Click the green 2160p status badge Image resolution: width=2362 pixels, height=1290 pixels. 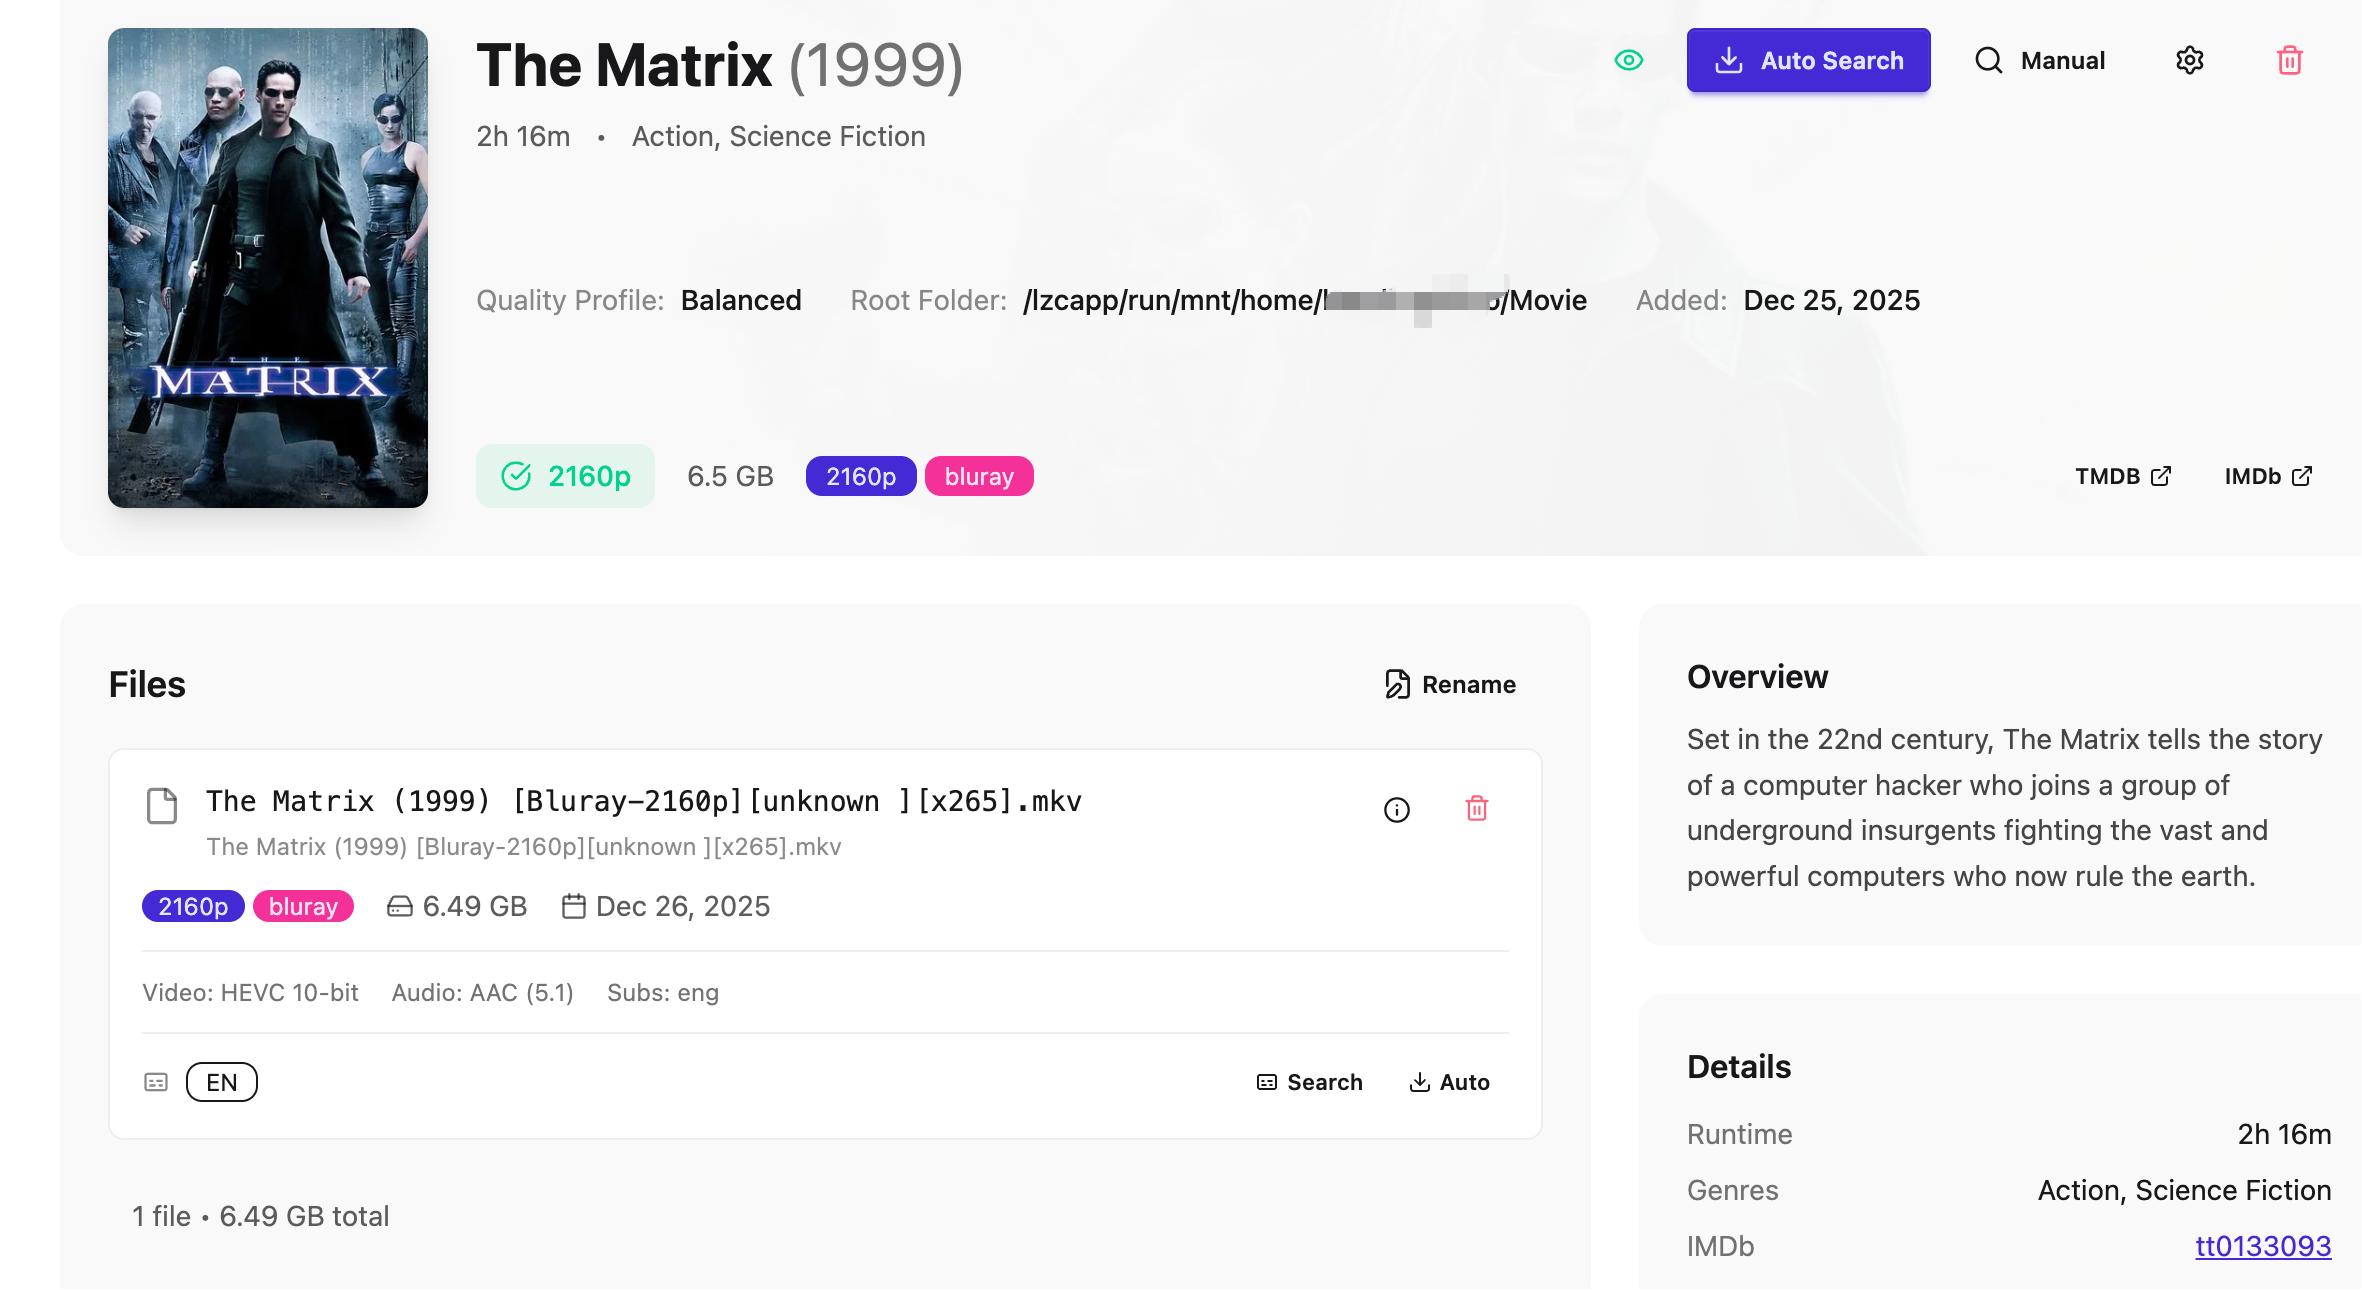[x=565, y=476]
